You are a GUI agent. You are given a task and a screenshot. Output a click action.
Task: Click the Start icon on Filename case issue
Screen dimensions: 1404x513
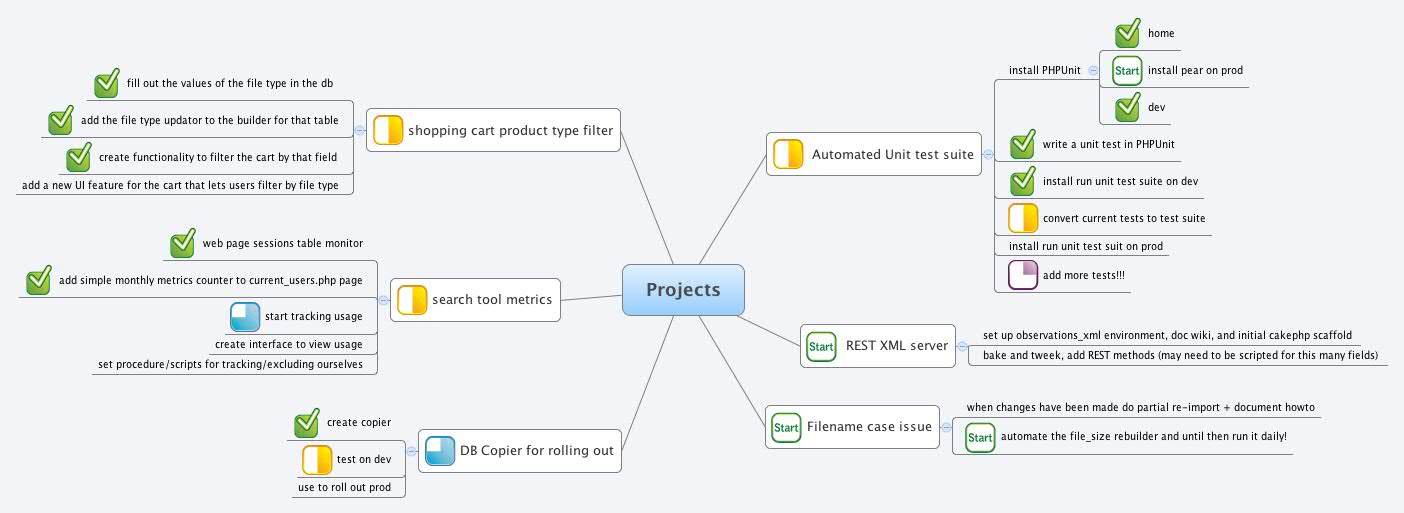786,427
